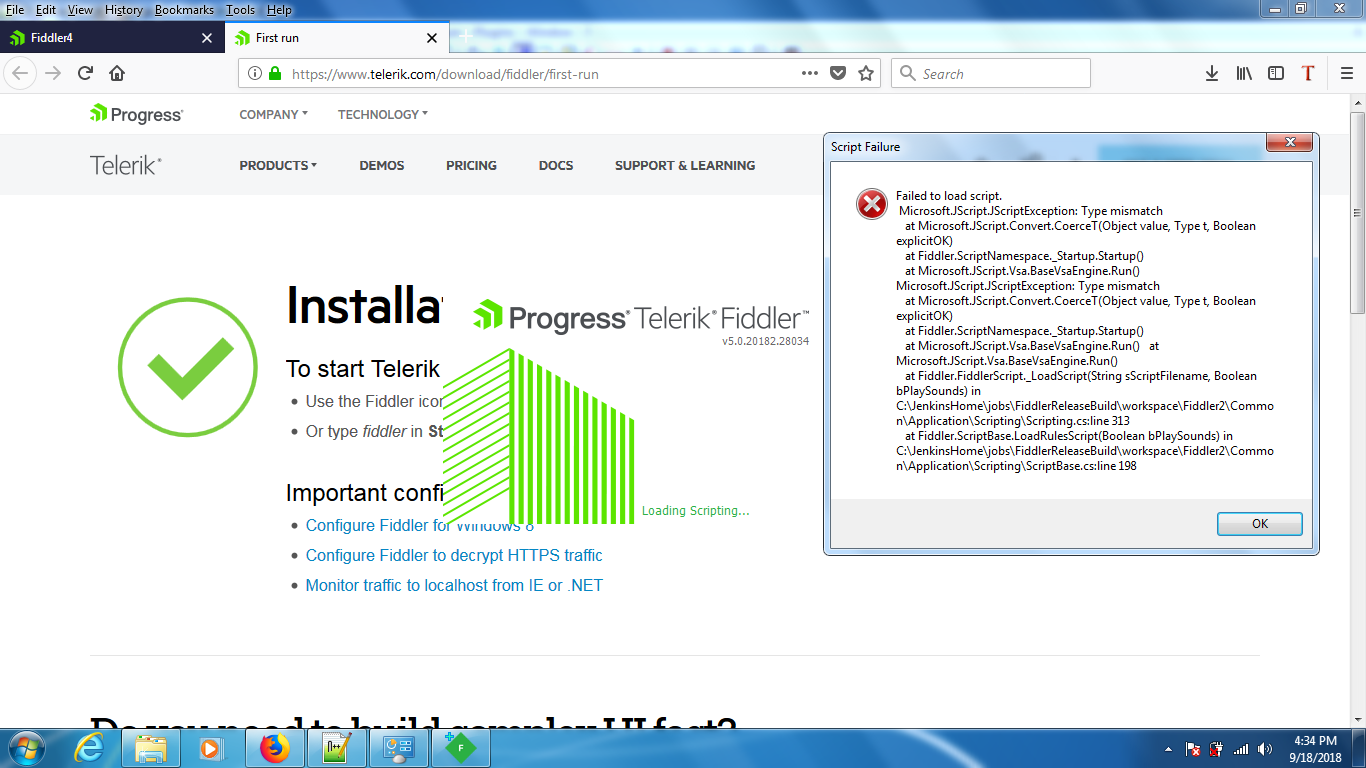This screenshot has height=768, width=1366.
Task: Click the red T extension icon
Action: point(1308,73)
